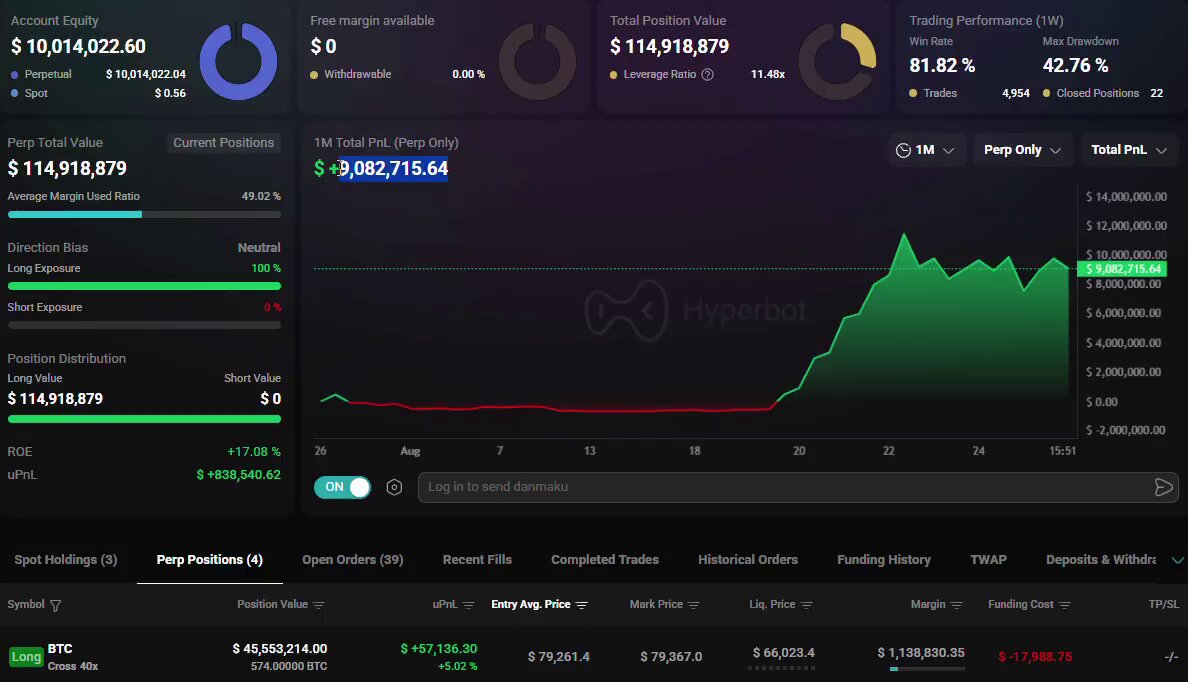Open the Perp Only dropdown
Viewport: 1188px width, 682px height.
pos(1022,150)
